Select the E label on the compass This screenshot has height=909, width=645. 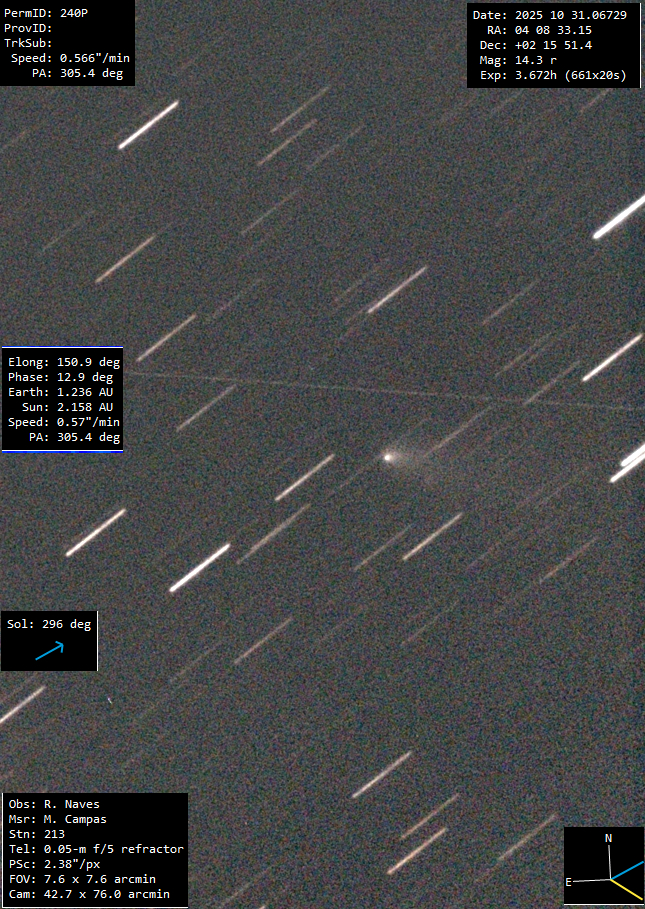569,881
